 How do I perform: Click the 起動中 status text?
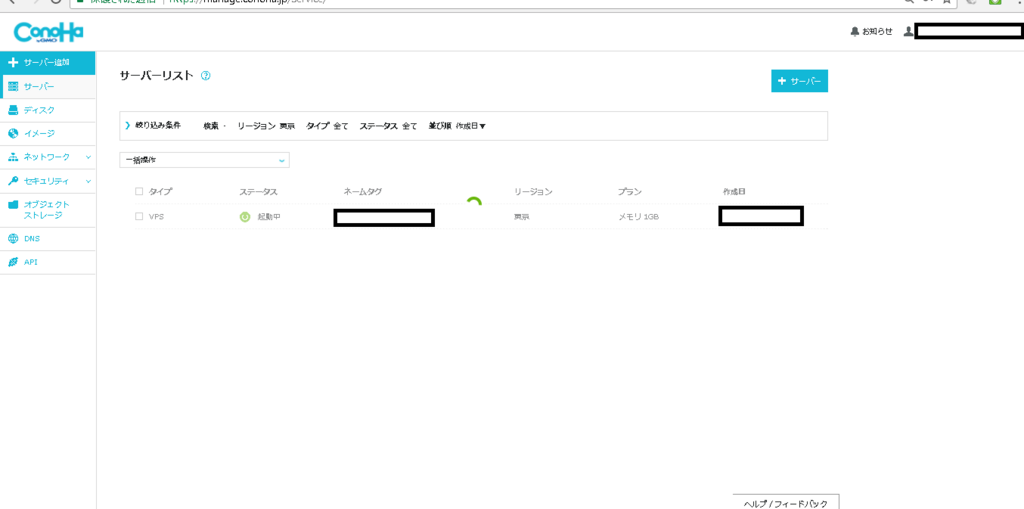(x=268, y=217)
